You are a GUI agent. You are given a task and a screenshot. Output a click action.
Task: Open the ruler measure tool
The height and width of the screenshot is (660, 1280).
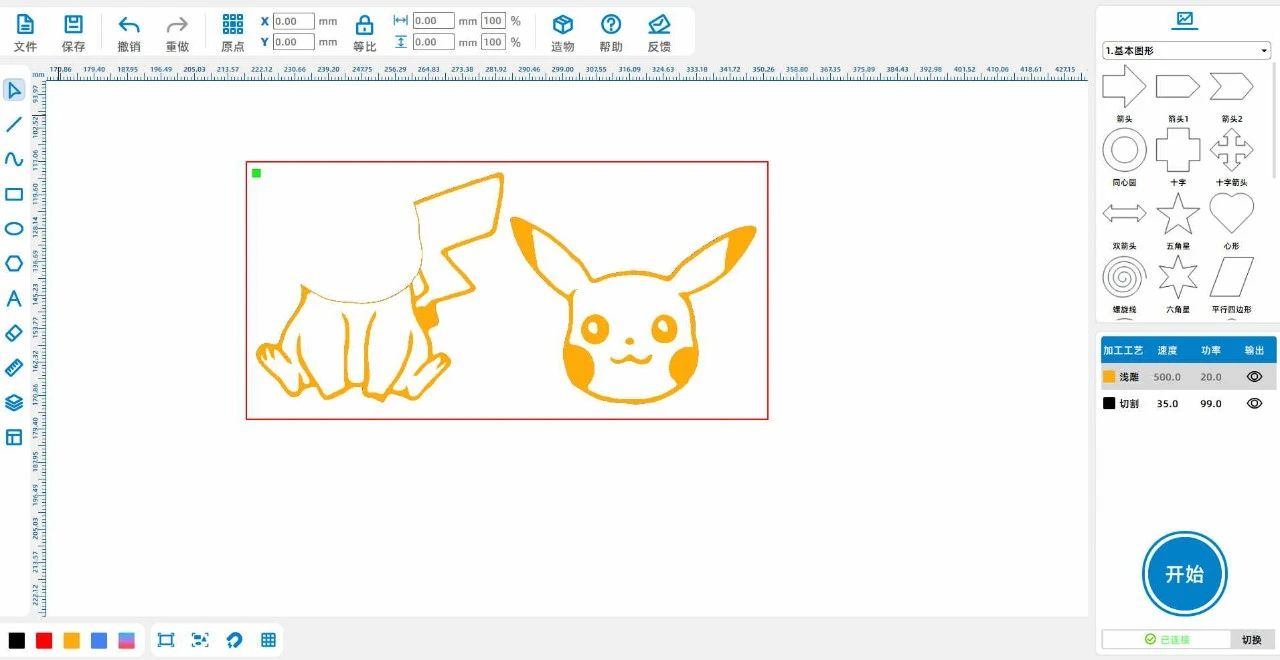coord(14,368)
